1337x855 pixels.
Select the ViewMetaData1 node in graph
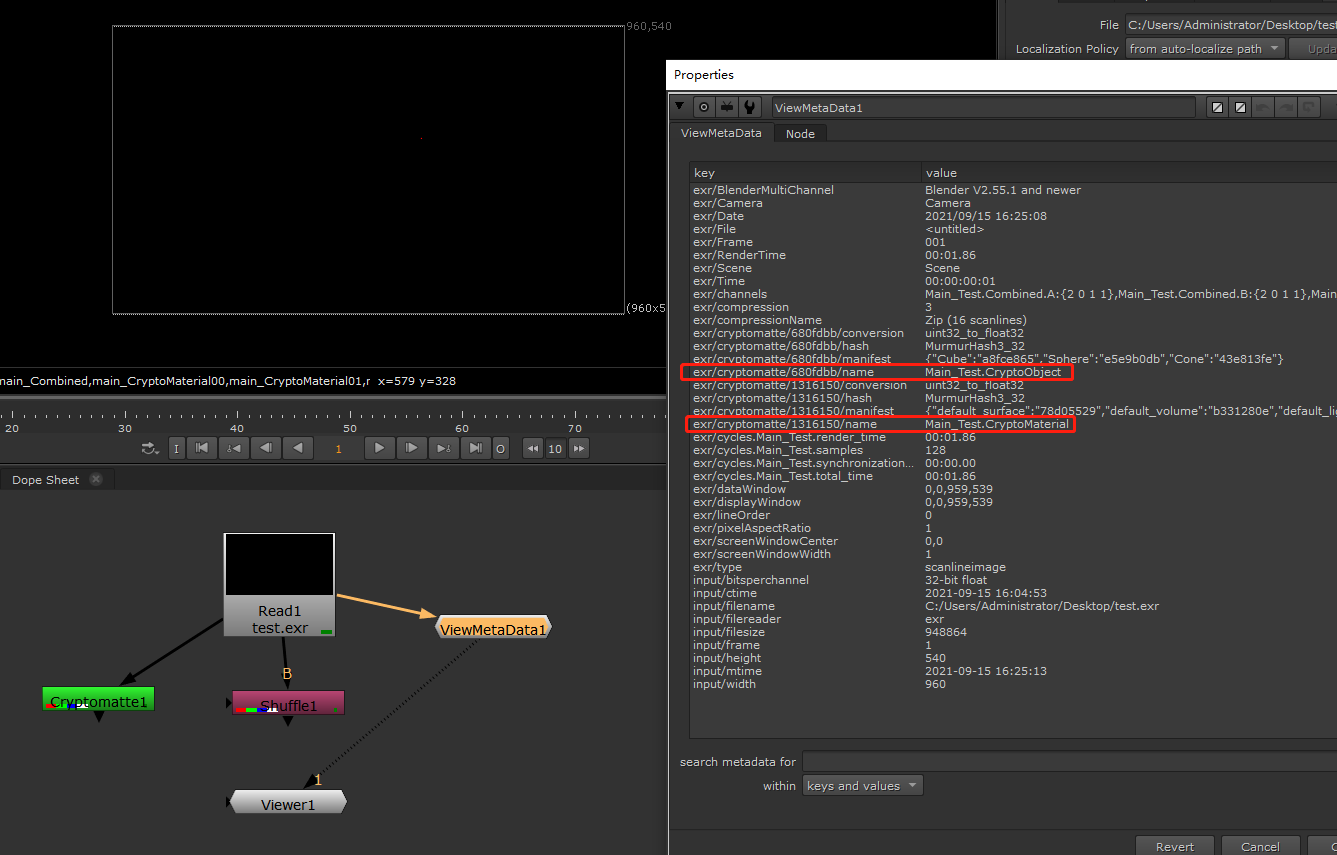point(493,628)
